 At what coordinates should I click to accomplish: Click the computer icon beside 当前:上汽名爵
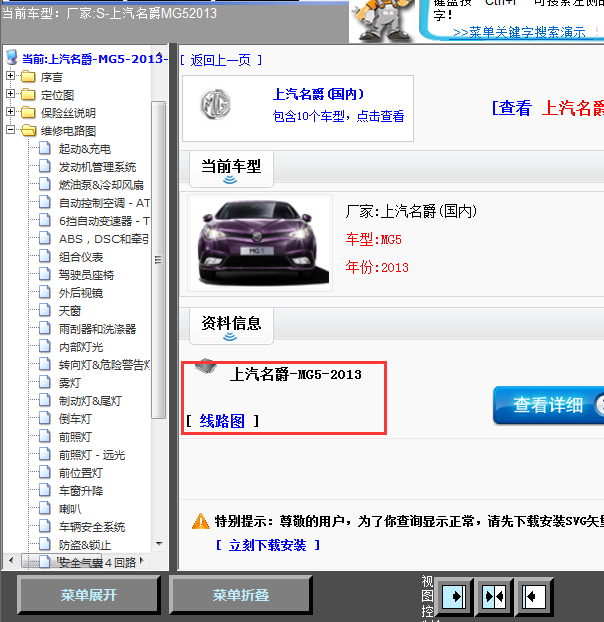pyautogui.click(x=12, y=58)
